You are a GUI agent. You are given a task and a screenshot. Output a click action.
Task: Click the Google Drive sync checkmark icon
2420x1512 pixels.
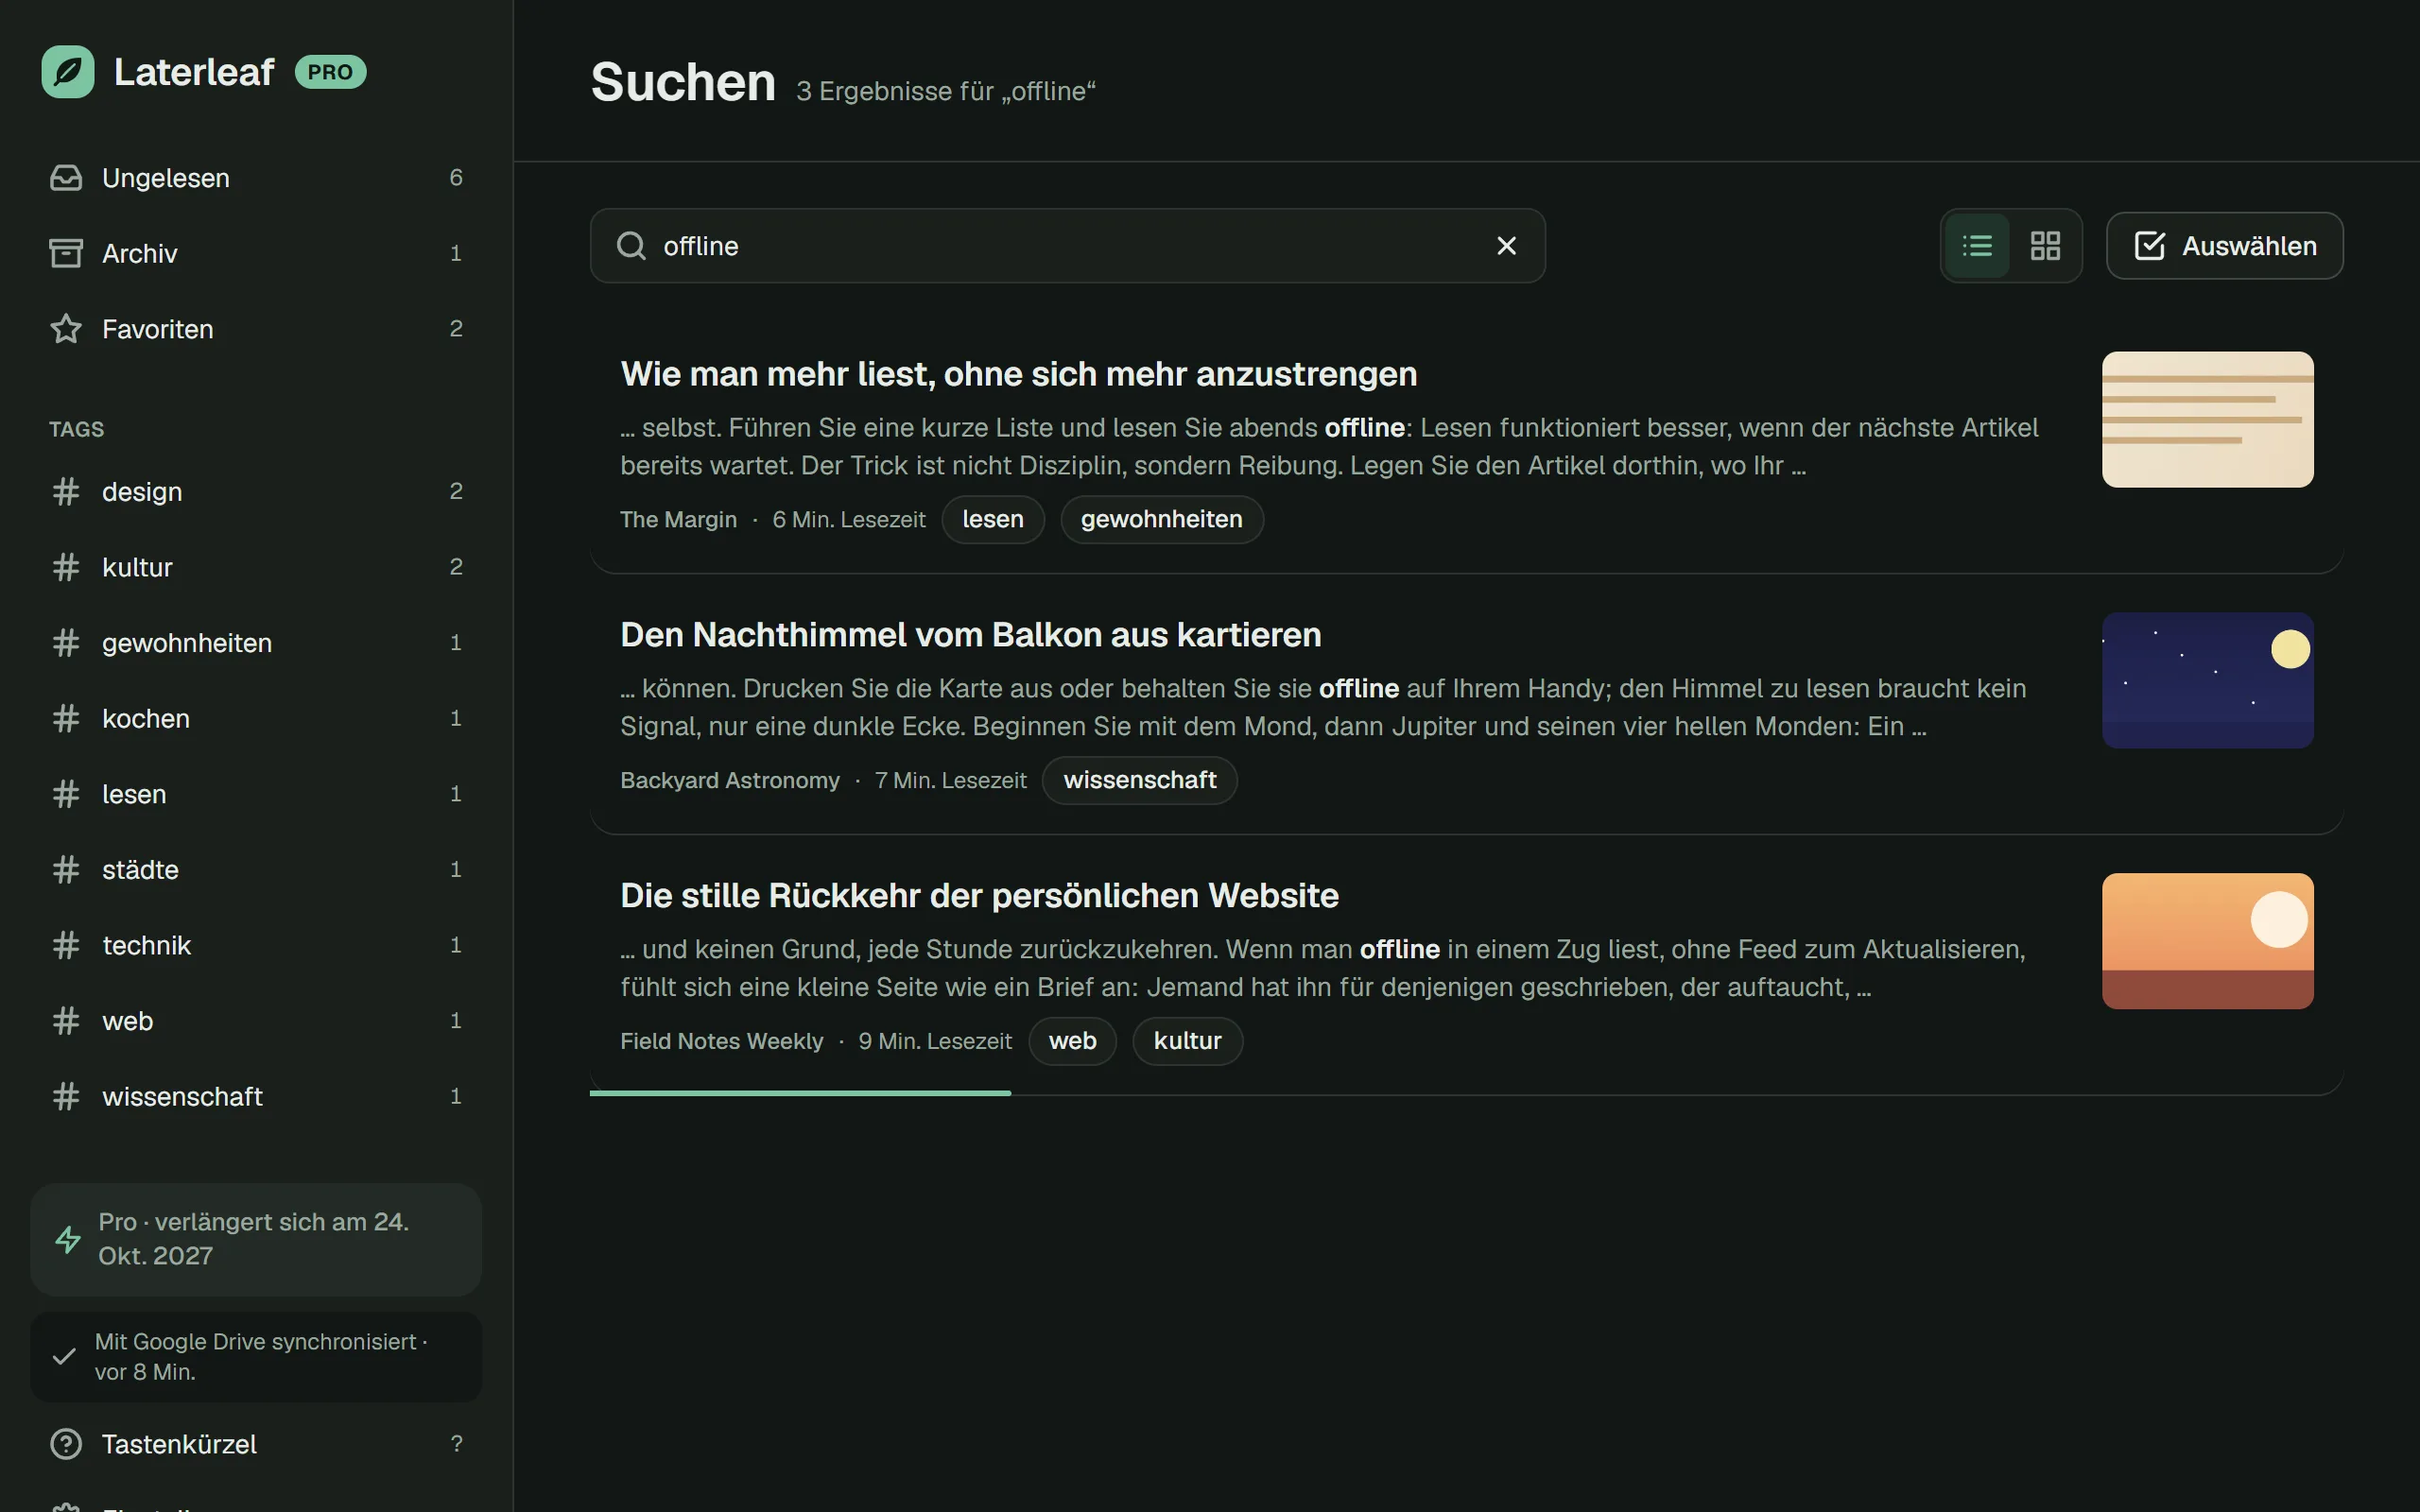[x=64, y=1357]
